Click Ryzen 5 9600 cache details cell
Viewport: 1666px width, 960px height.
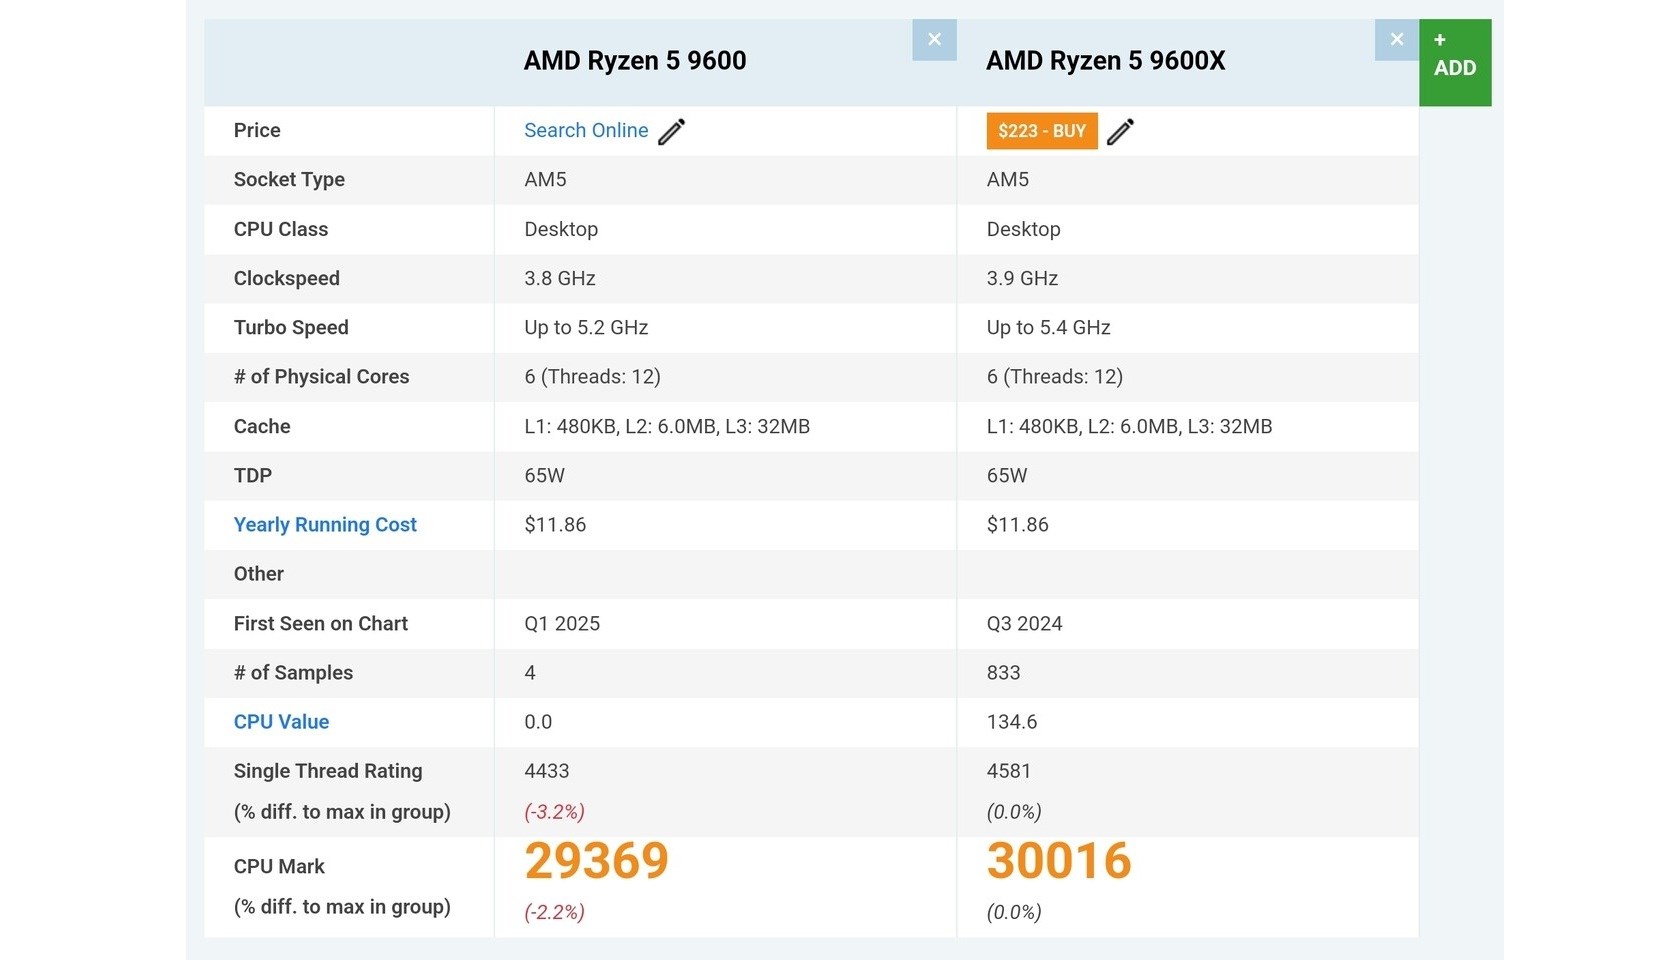coord(667,426)
